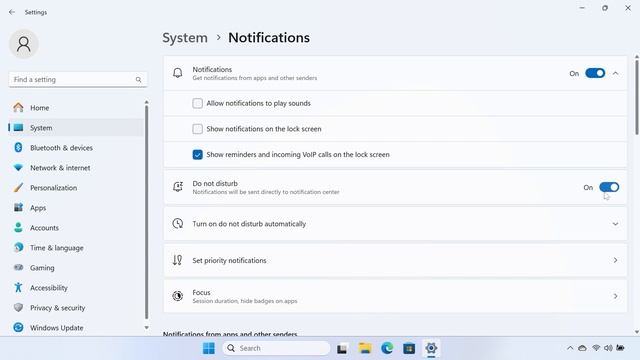Click the OneDrive cloud tray icon
This screenshot has height=360, width=640.
click(x=582, y=348)
